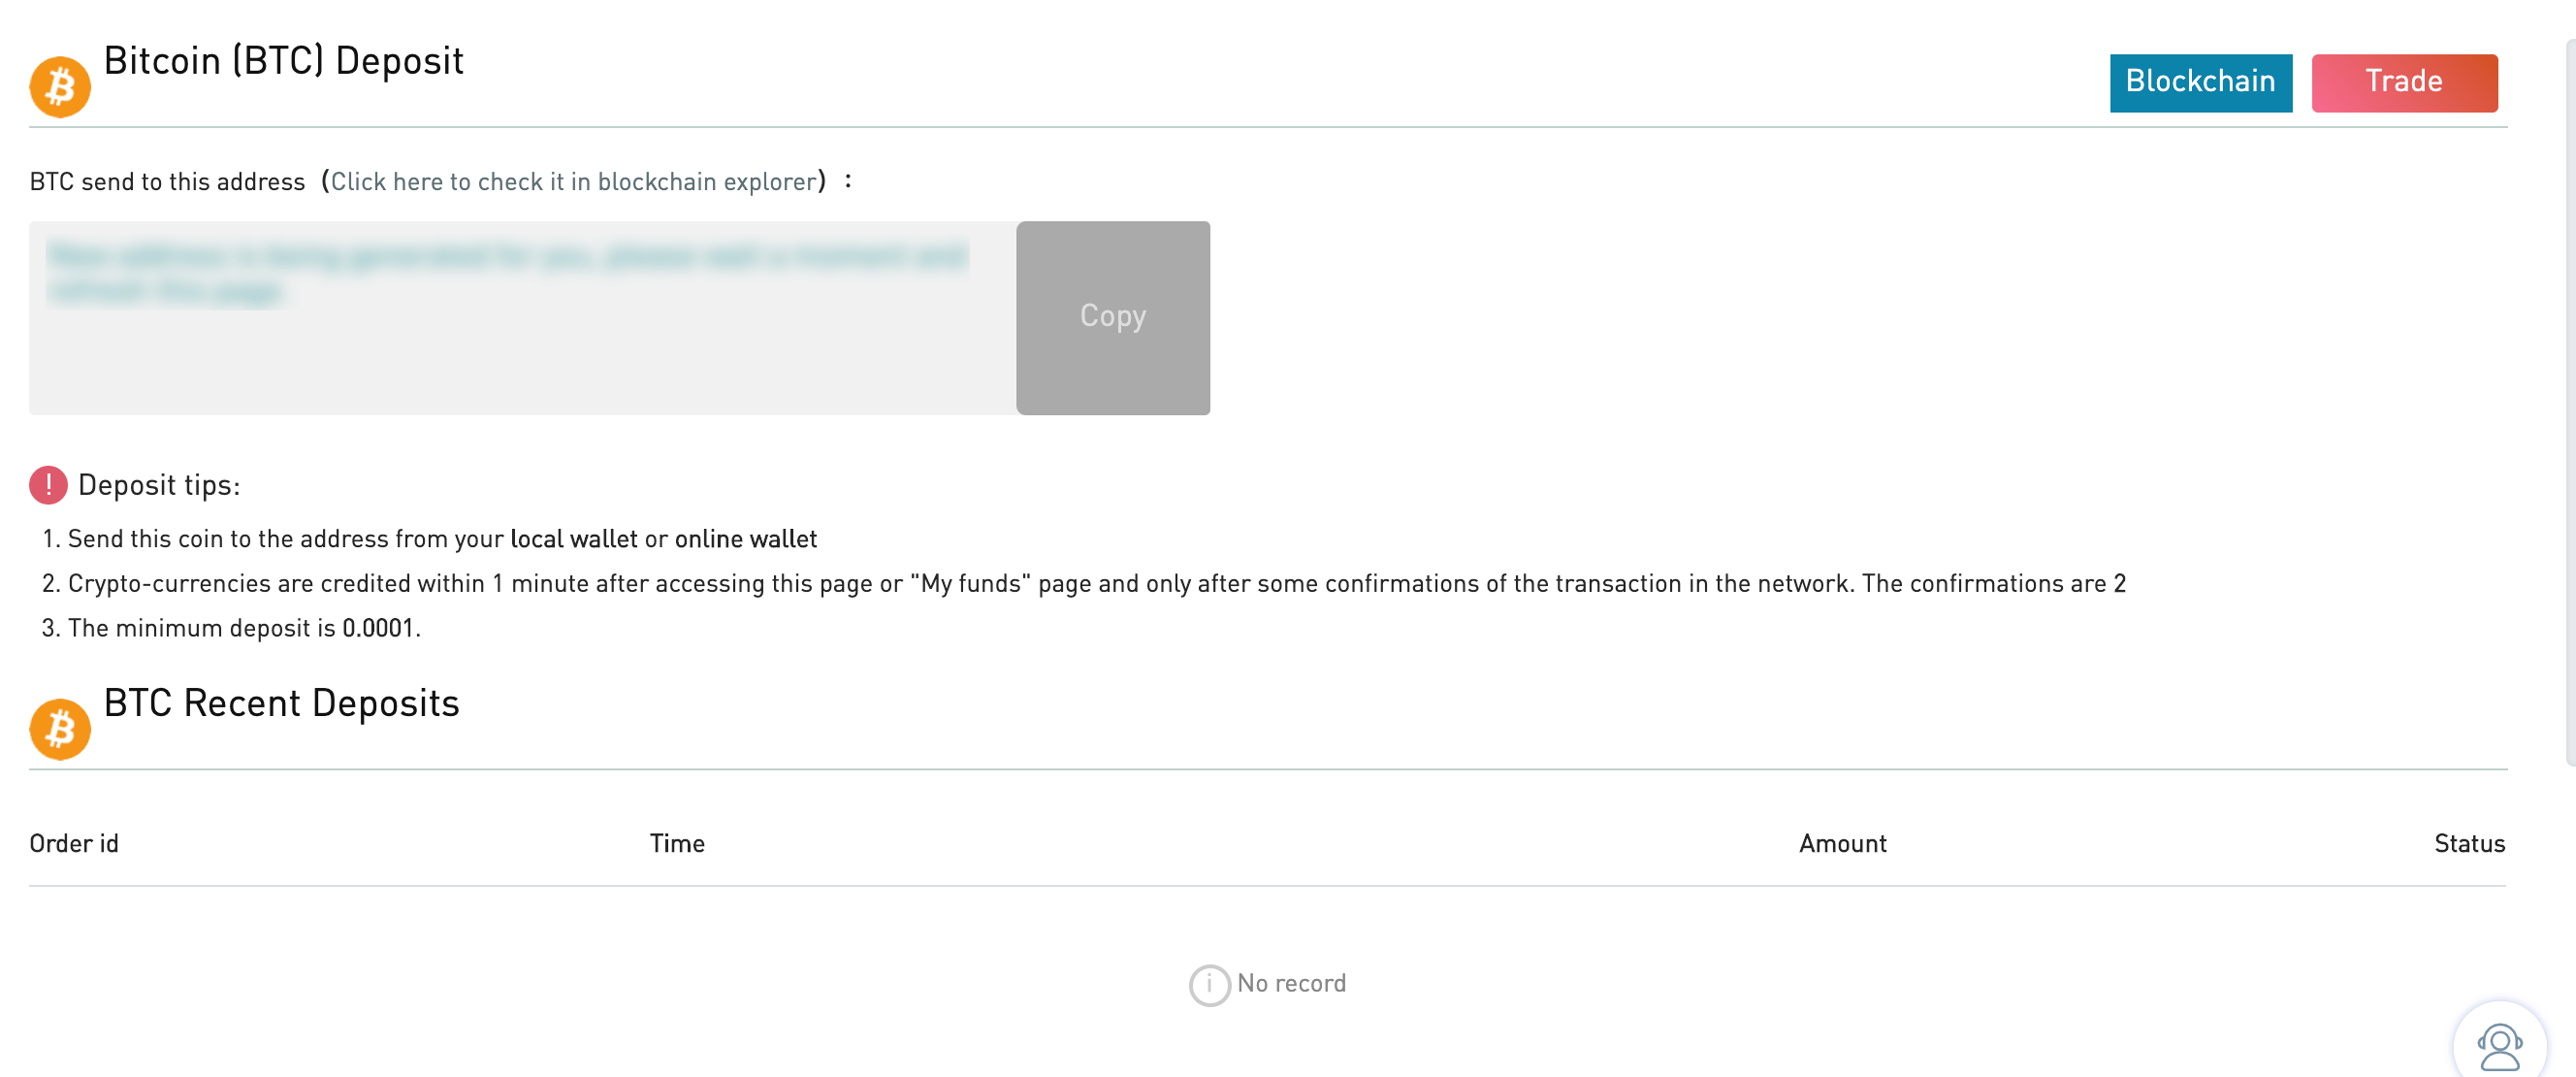
Task: Click the minimum deposit 0.0001 value
Action: [x=377, y=628]
